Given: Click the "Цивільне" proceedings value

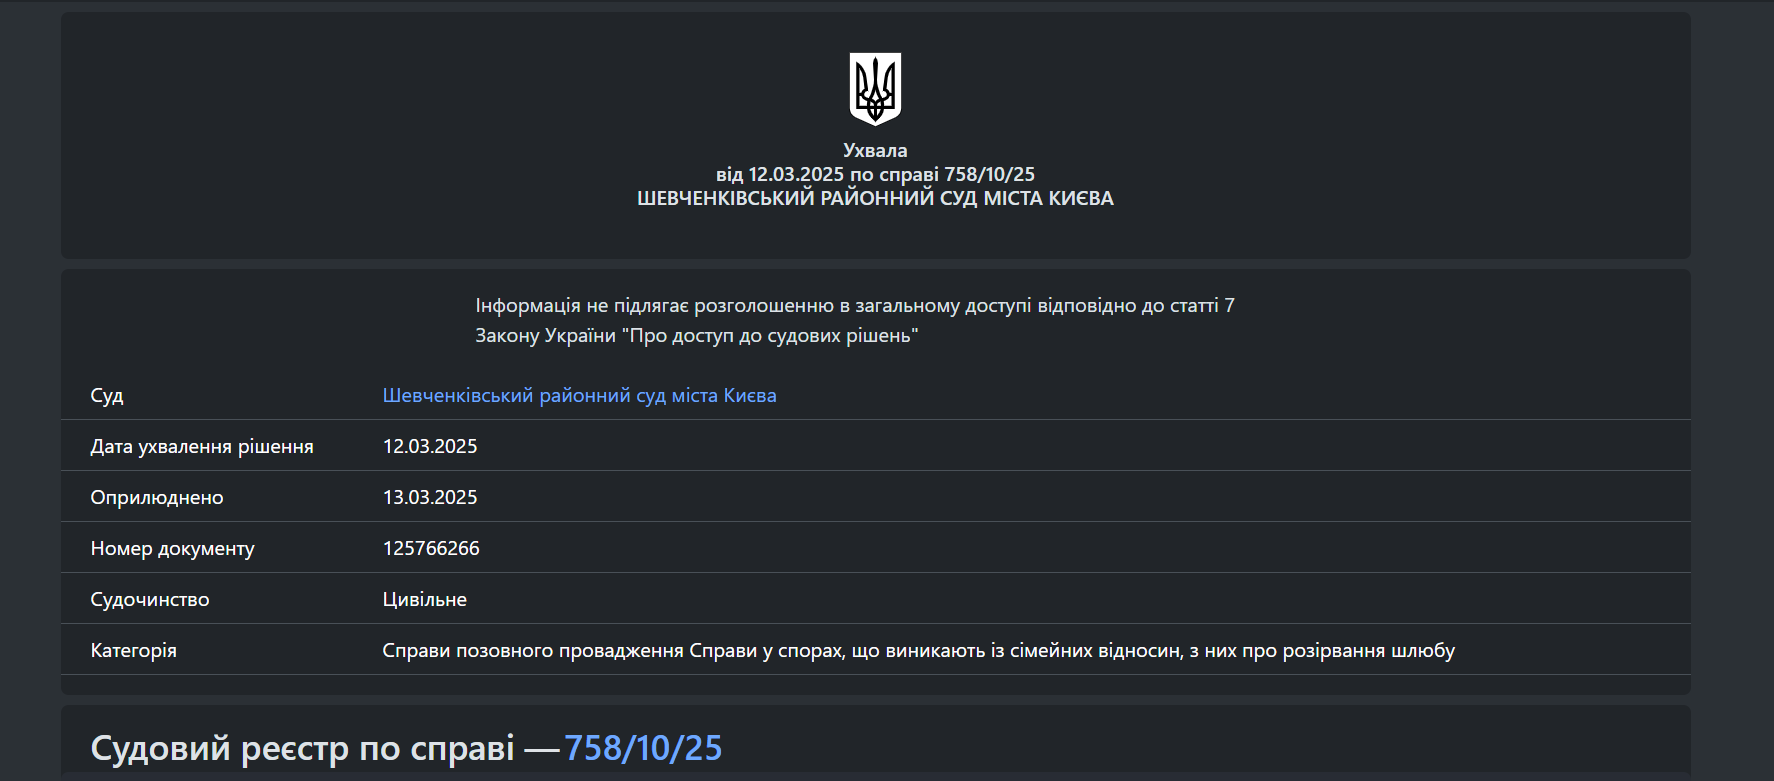Looking at the screenshot, I should (424, 599).
